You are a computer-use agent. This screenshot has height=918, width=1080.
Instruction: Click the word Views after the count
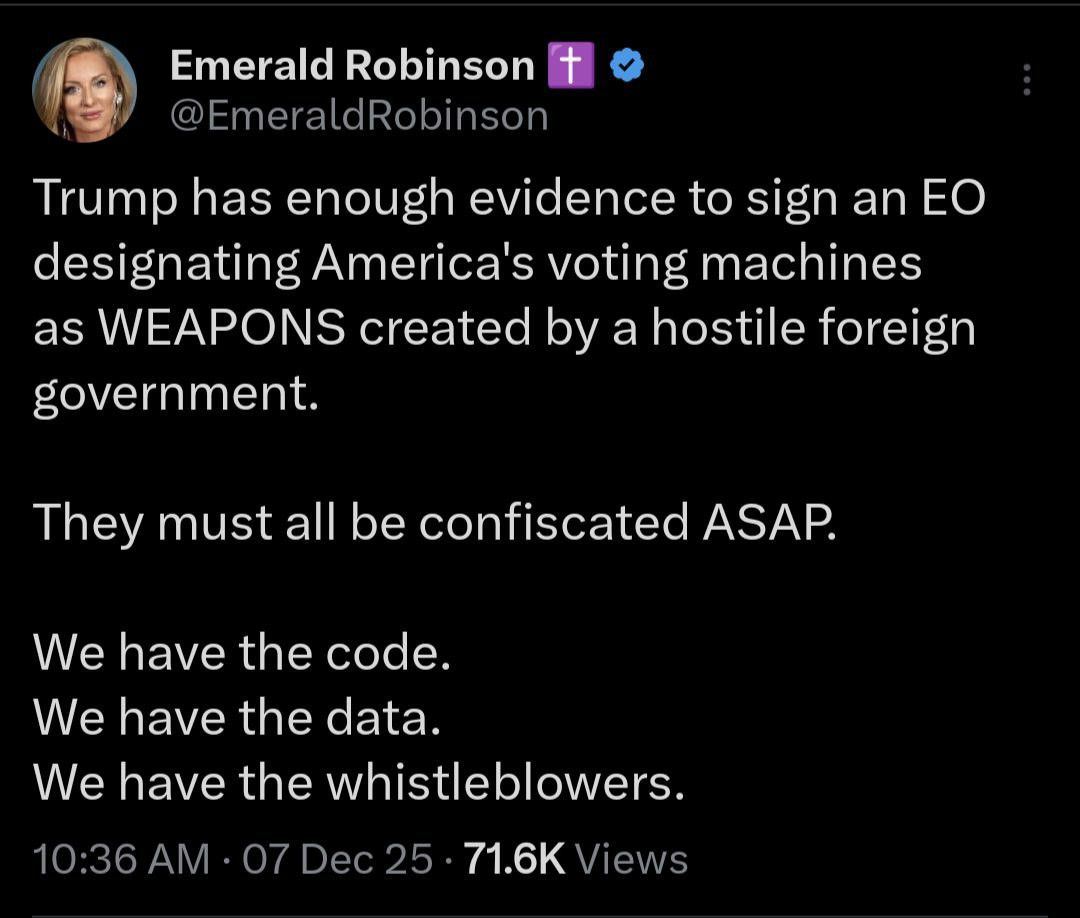coord(633,859)
